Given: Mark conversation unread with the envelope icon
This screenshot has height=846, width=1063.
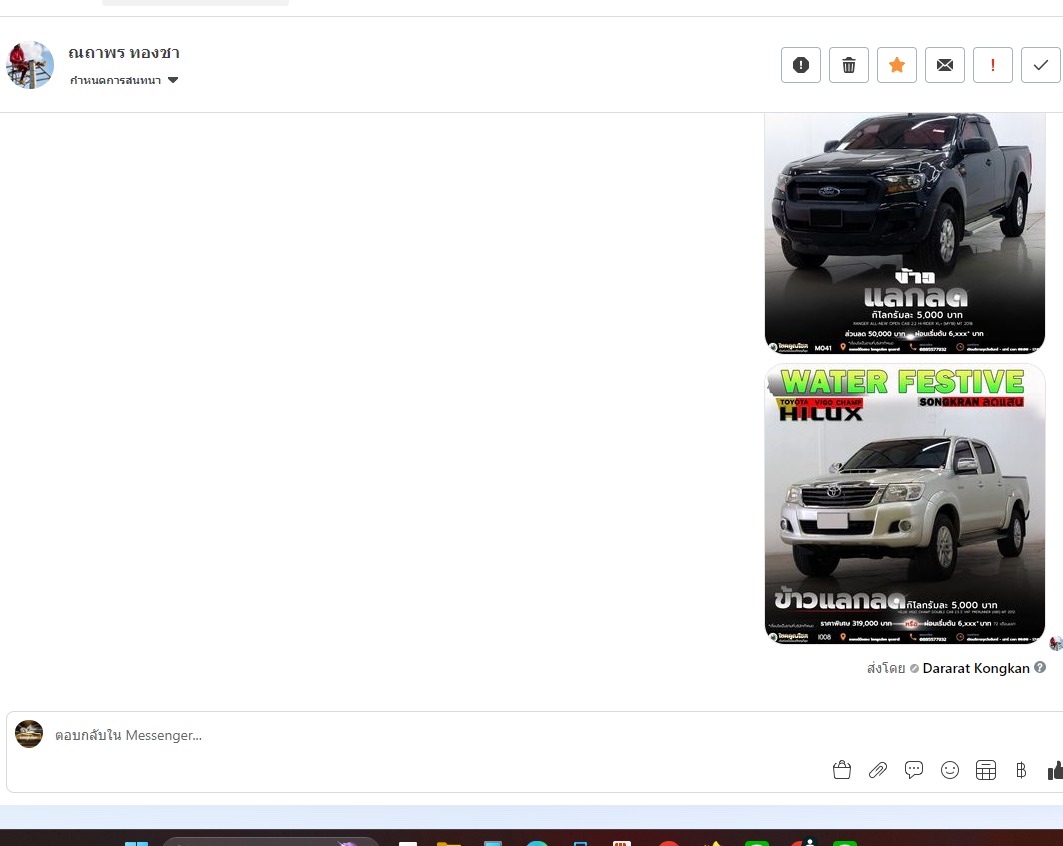Looking at the screenshot, I should coord(945,65).
